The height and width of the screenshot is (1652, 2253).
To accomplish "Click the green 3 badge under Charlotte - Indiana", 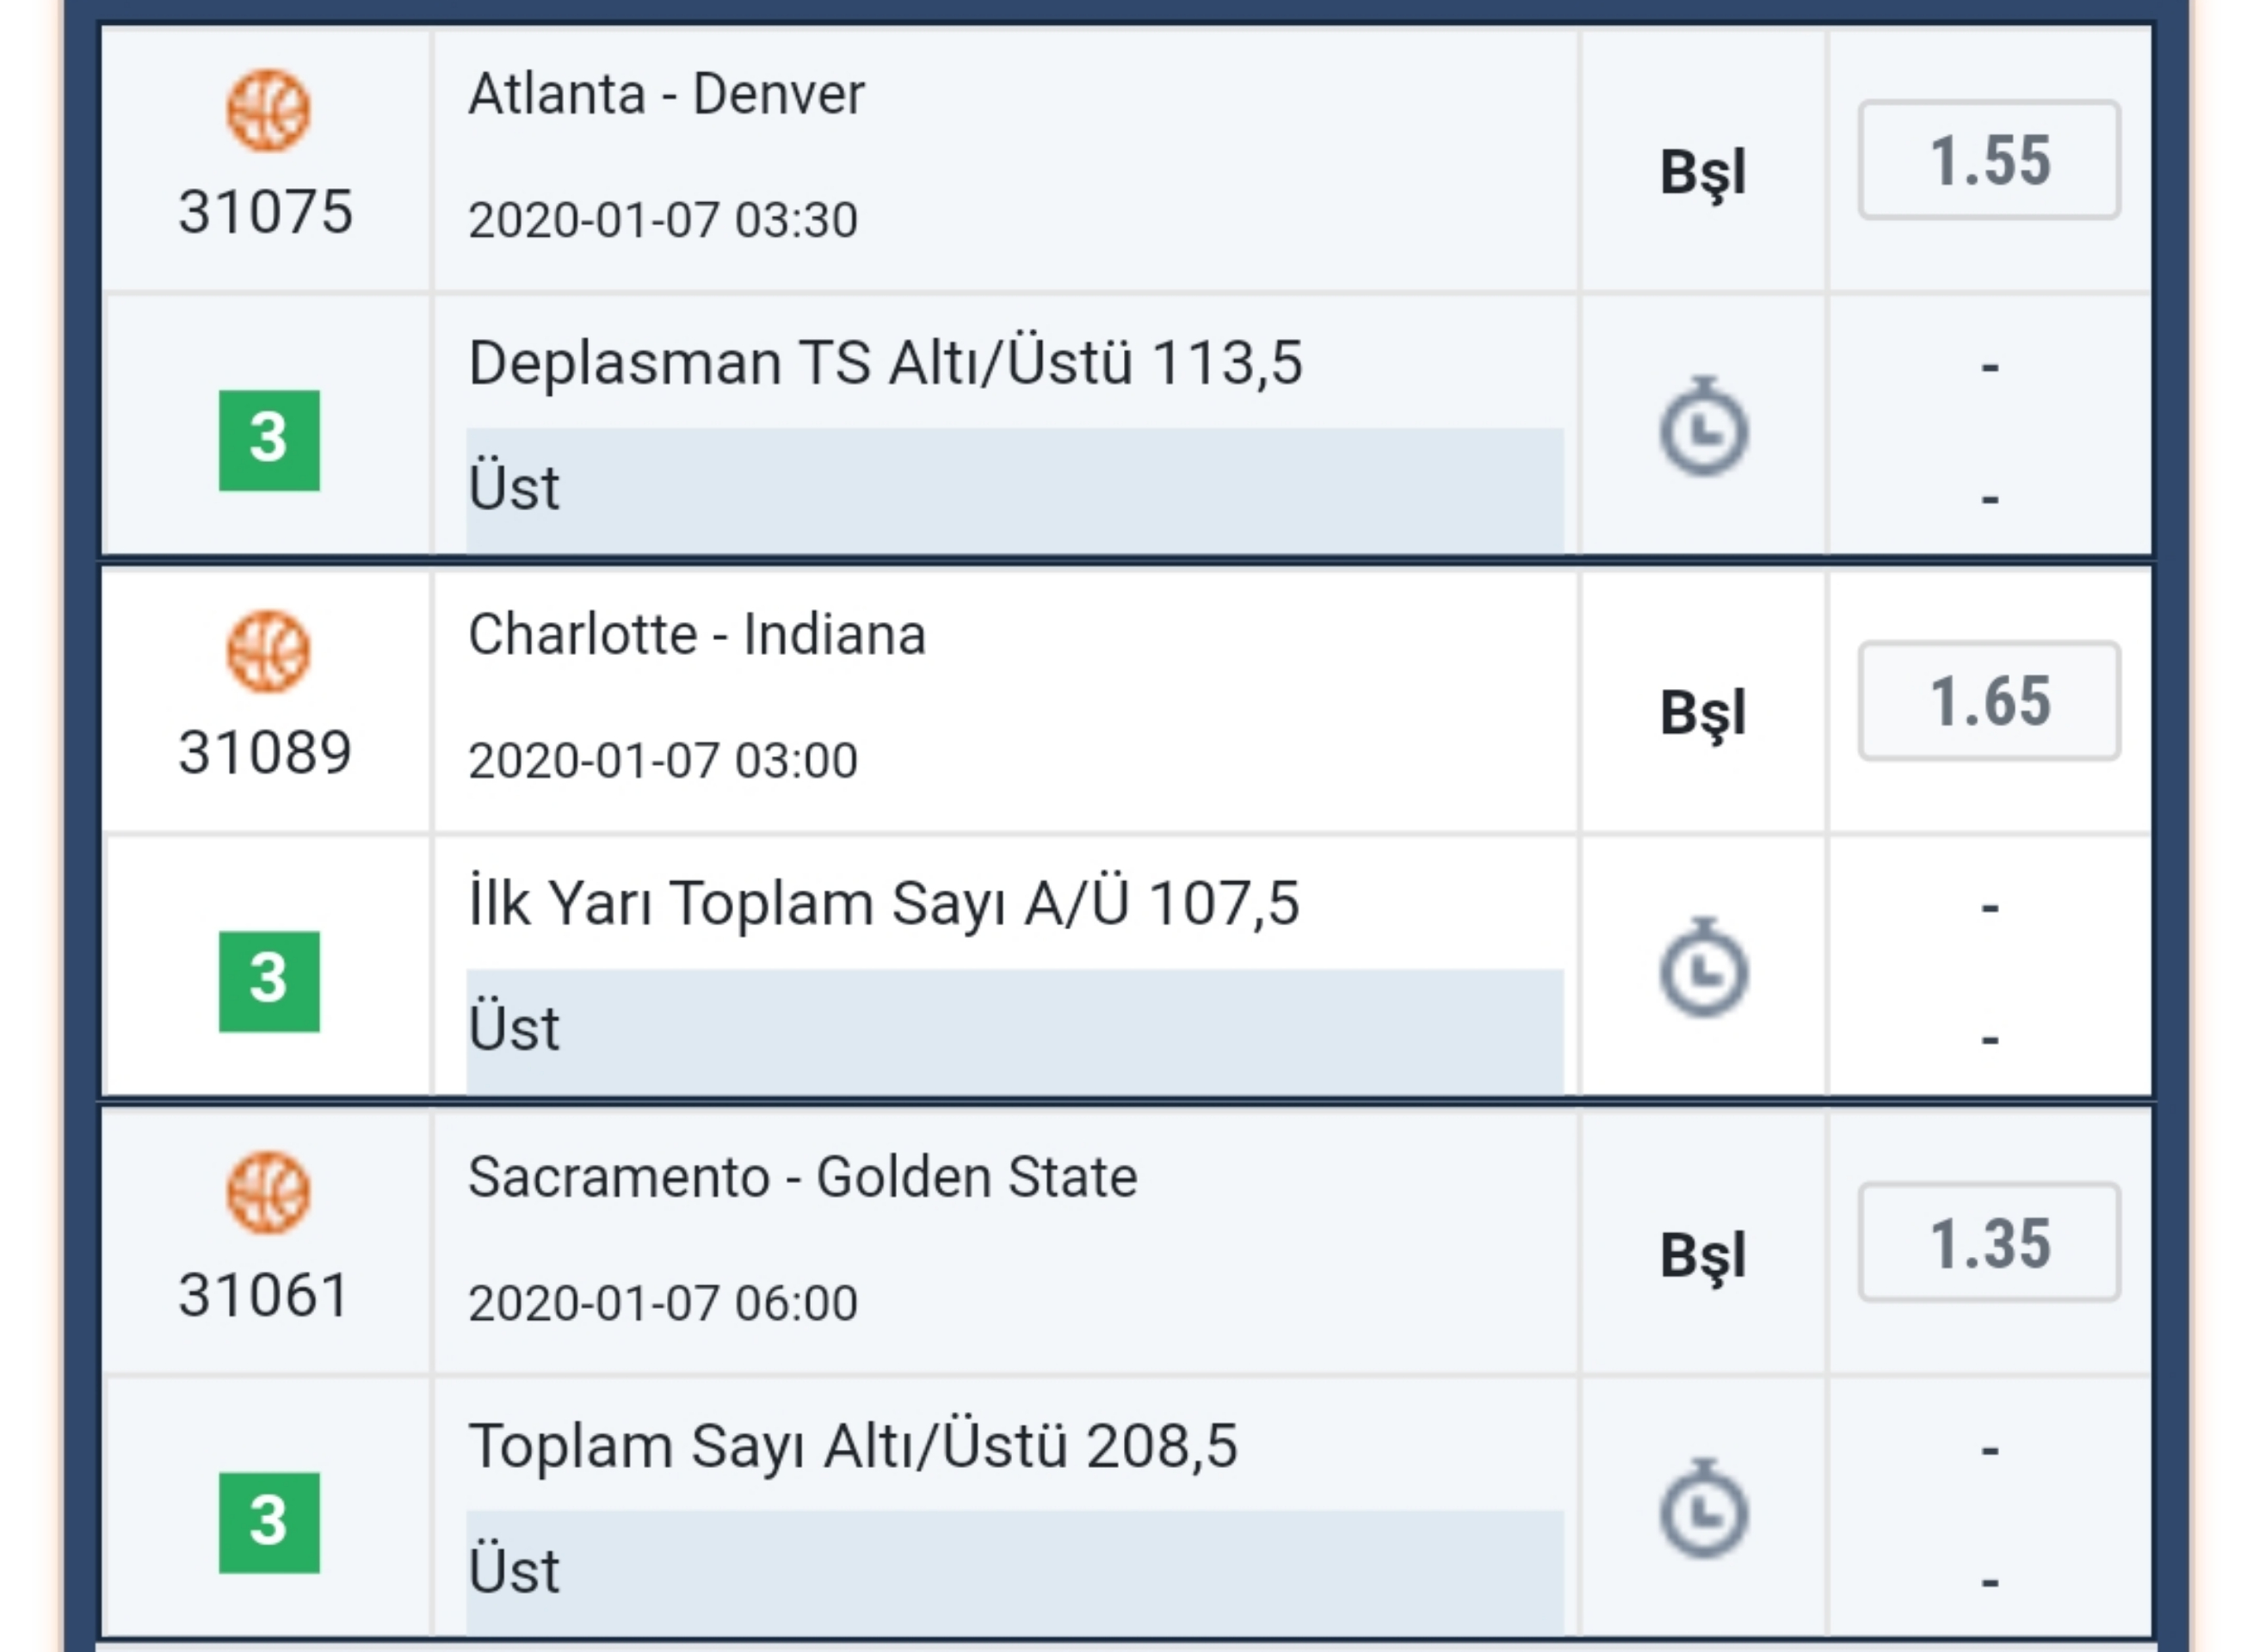I will tap(269, 981).
